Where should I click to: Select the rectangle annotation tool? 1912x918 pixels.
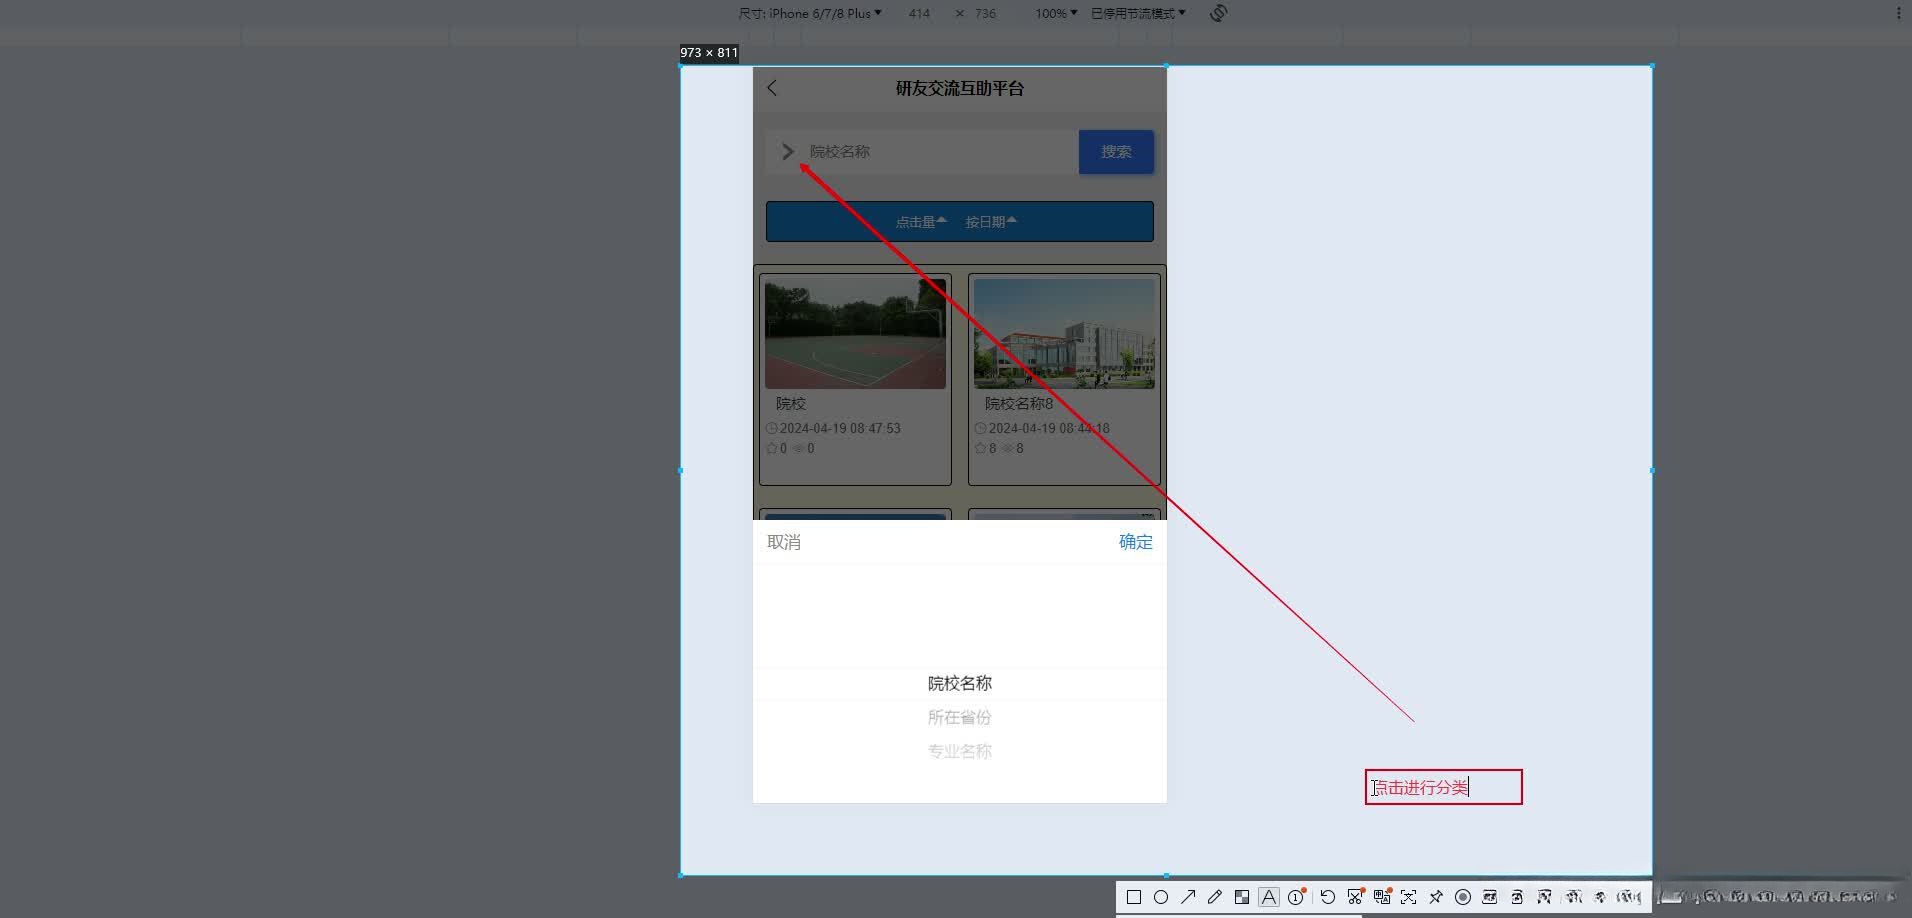tap(1134, 897)
